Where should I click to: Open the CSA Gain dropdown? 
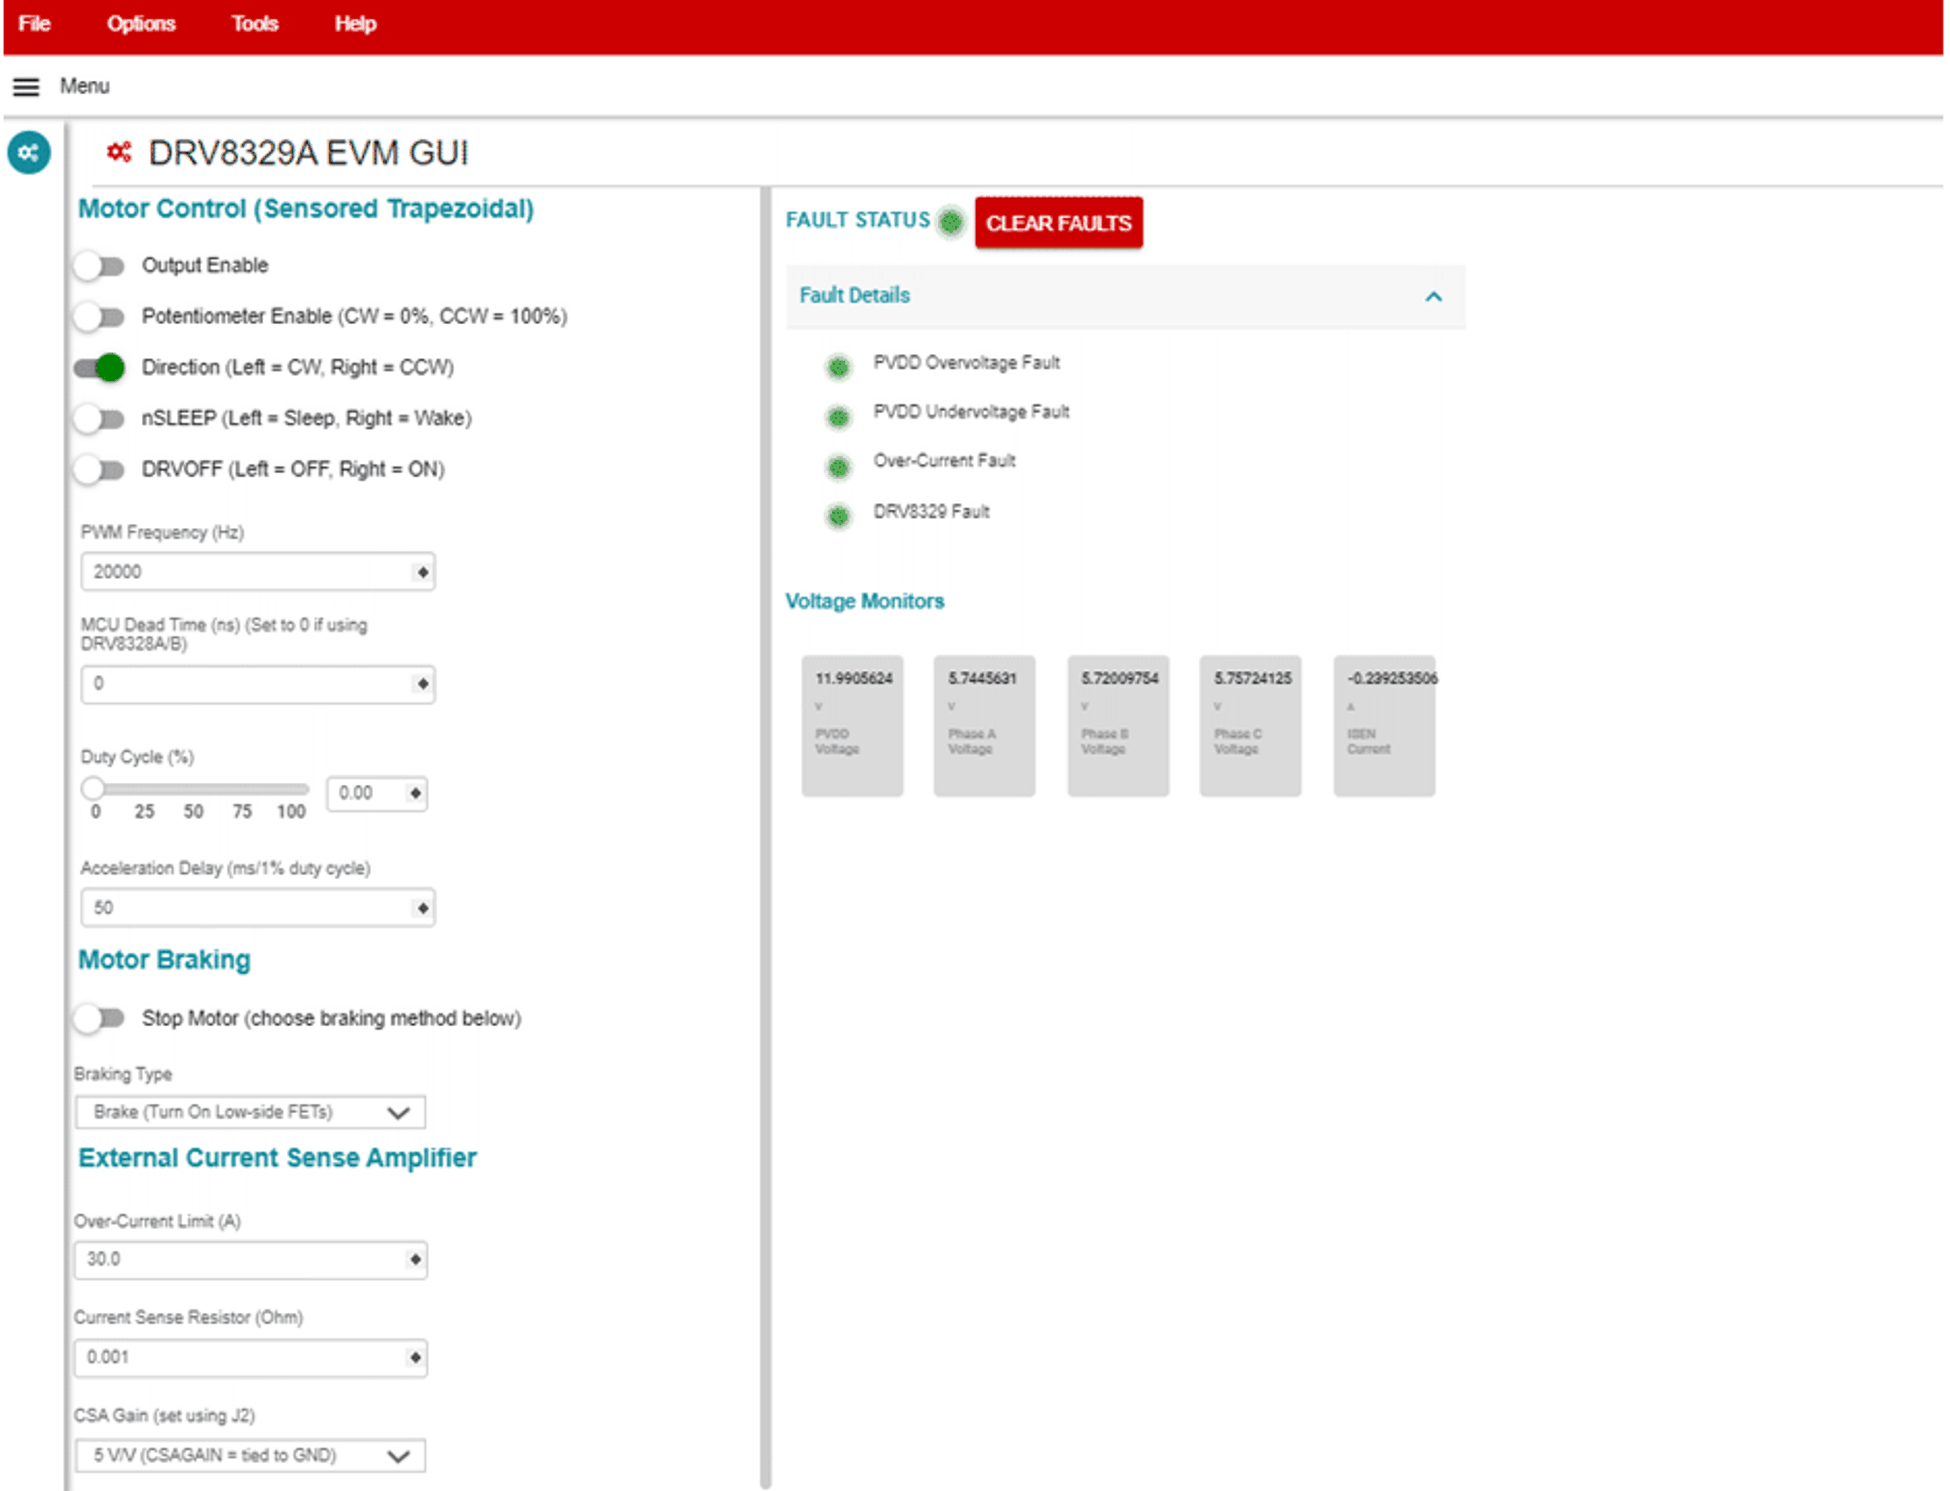point(250,1455)
